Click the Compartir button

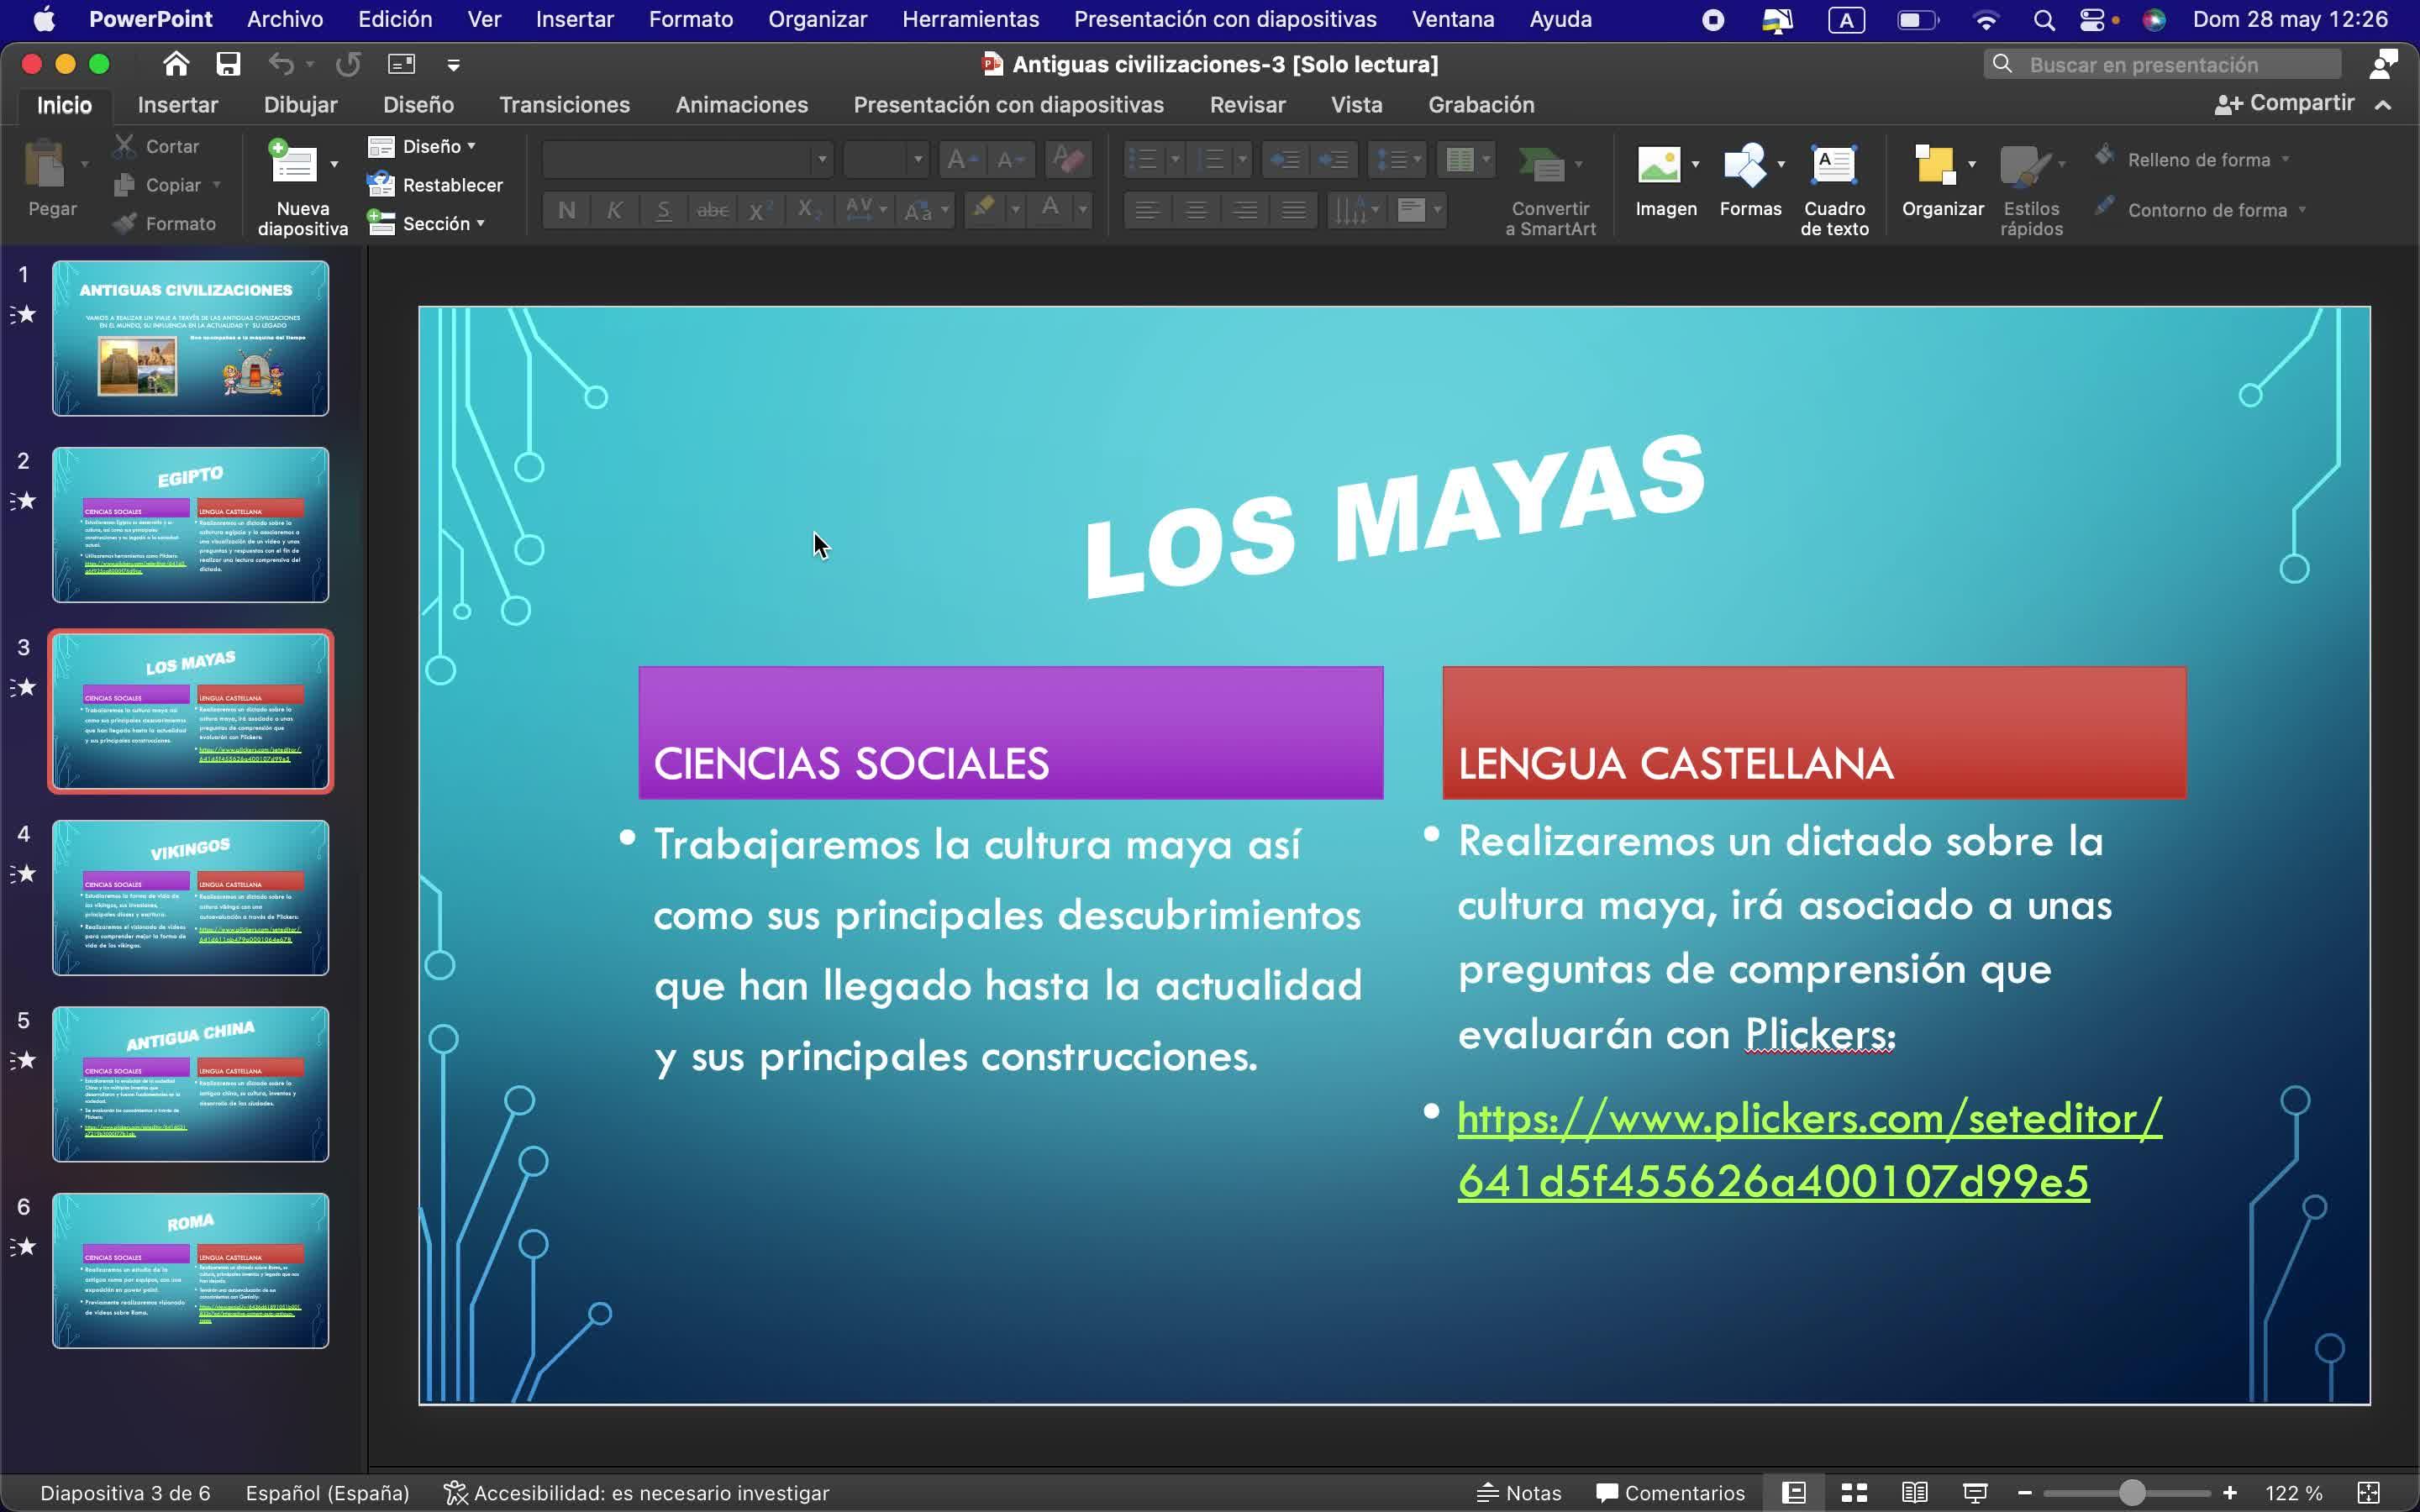2285,104
